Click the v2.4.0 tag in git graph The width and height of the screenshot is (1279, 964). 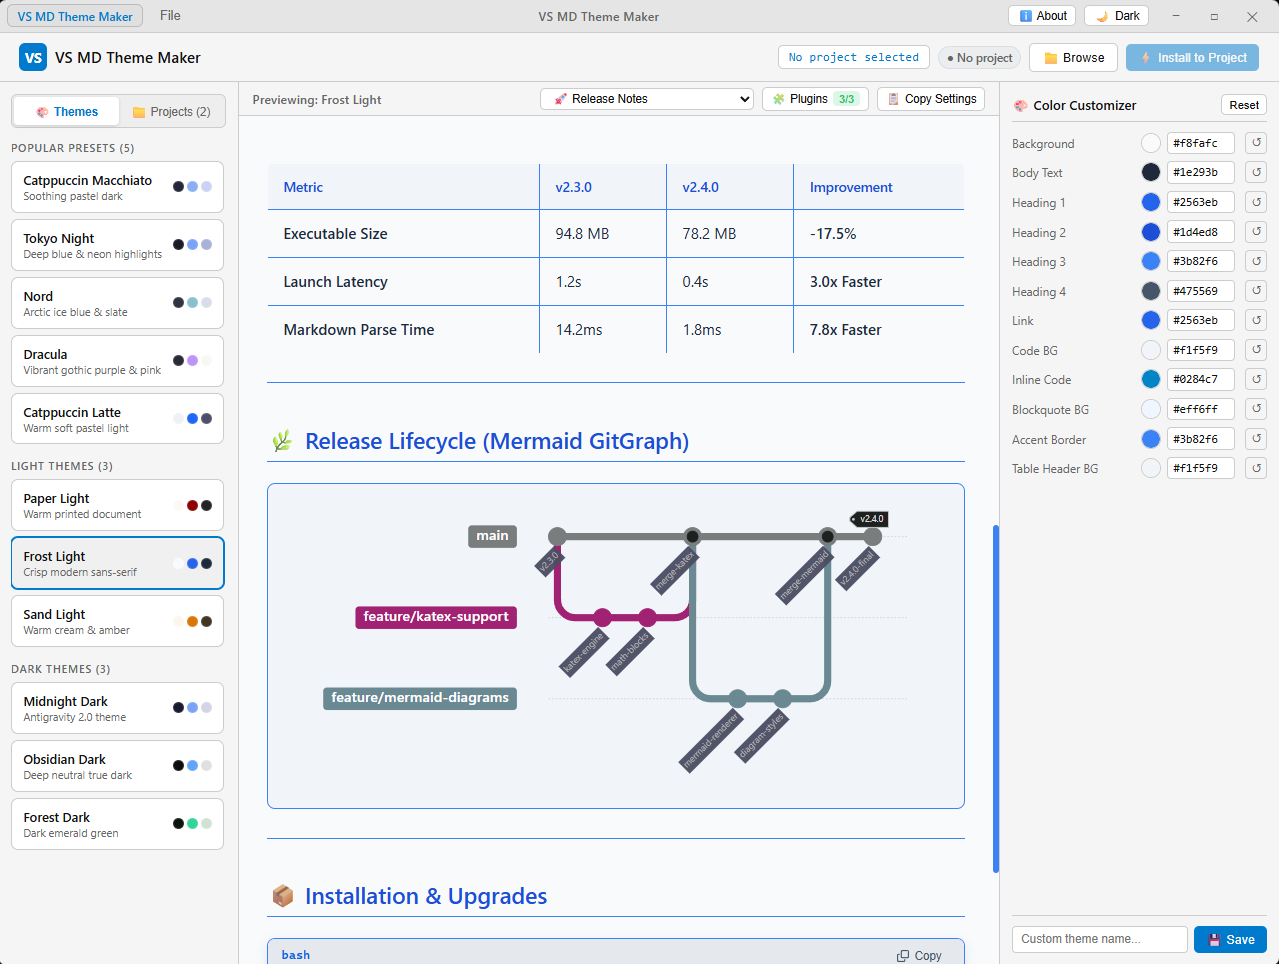click(869, 519)
